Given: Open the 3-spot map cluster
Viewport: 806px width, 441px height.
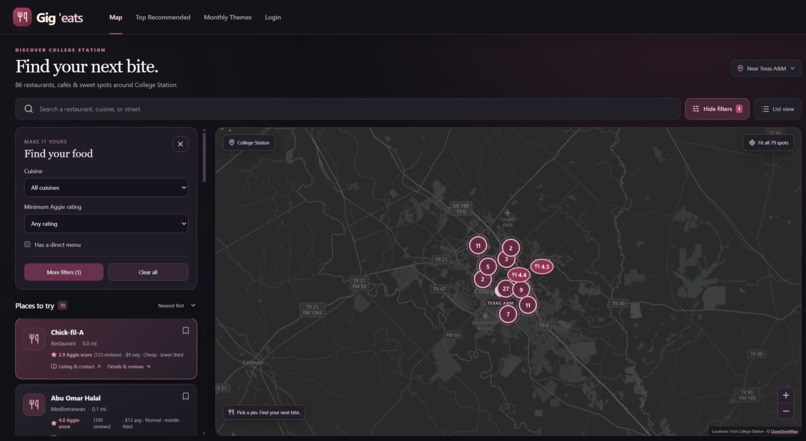Looking at the screenshot, I should tap(506, 260).
